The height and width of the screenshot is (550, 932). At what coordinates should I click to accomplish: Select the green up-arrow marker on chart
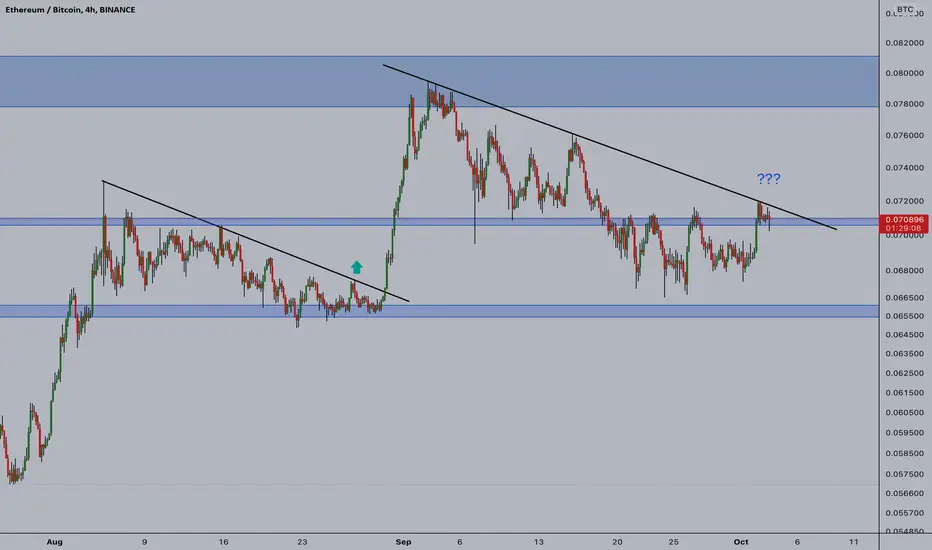point(356,267)
